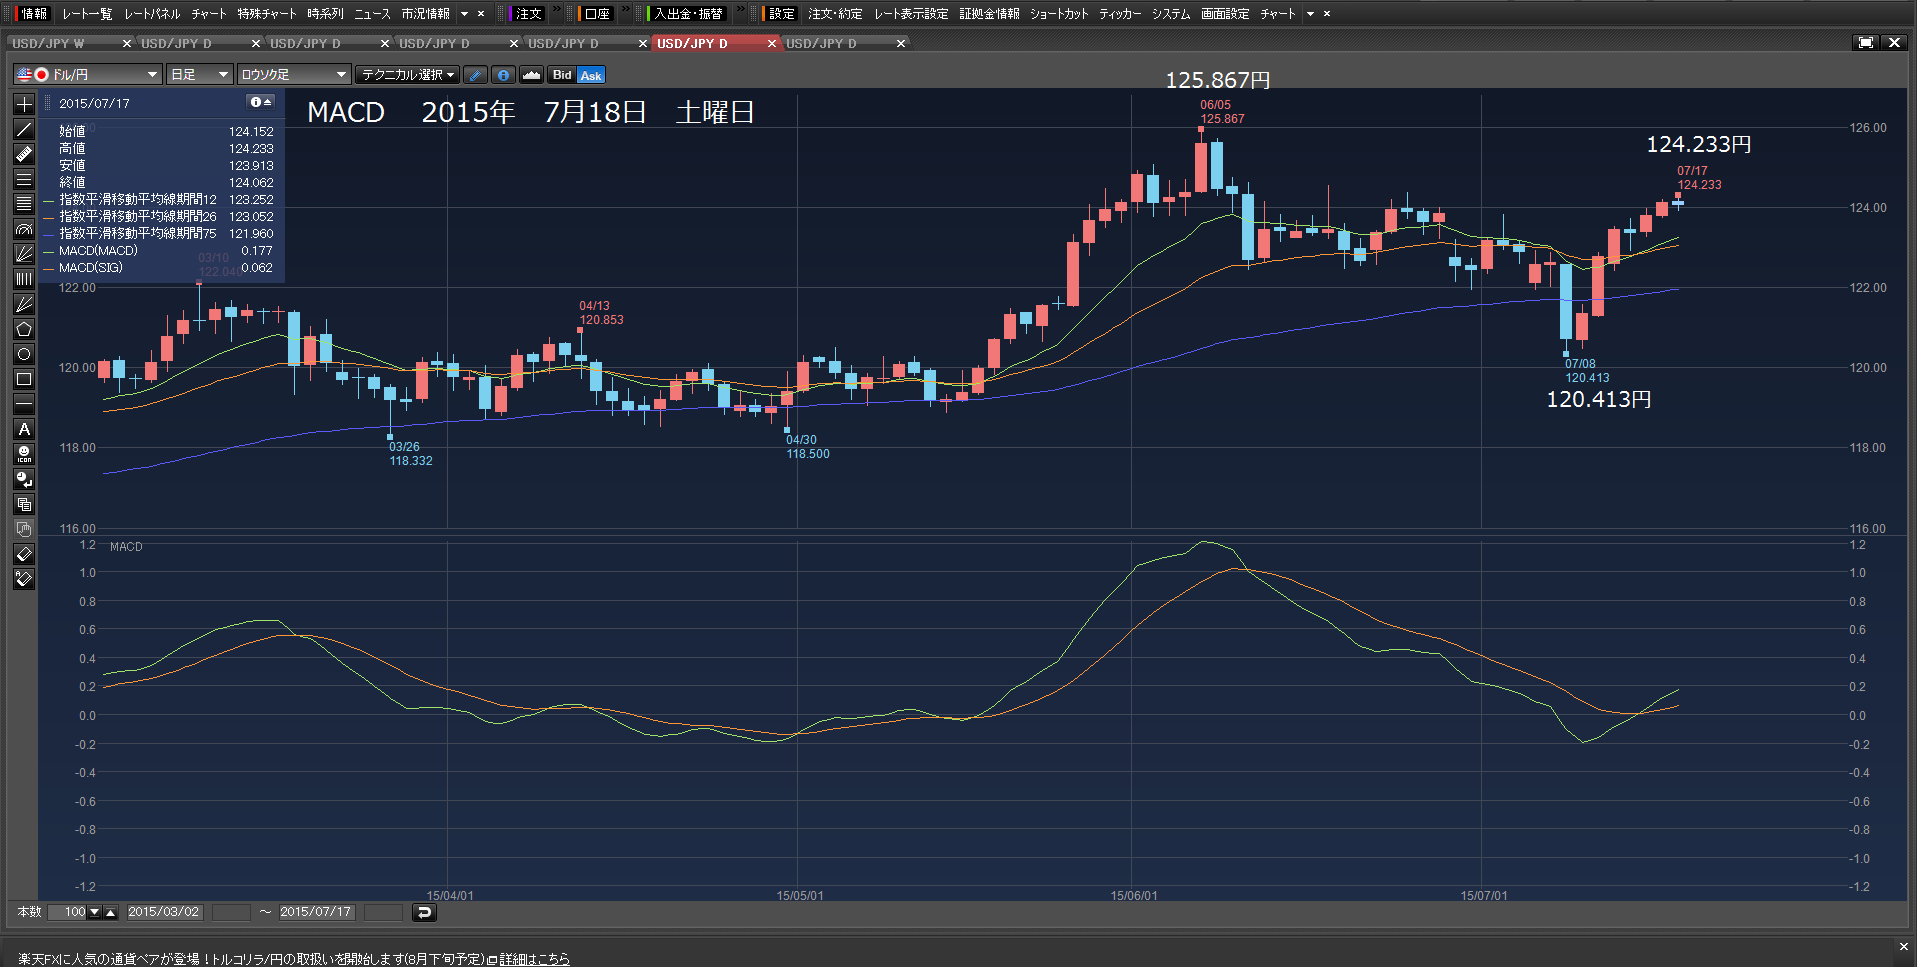Open ショートカット menu item
Image resolution: width=1917 pixels, height=967 pixels.
click(1059, 14)
